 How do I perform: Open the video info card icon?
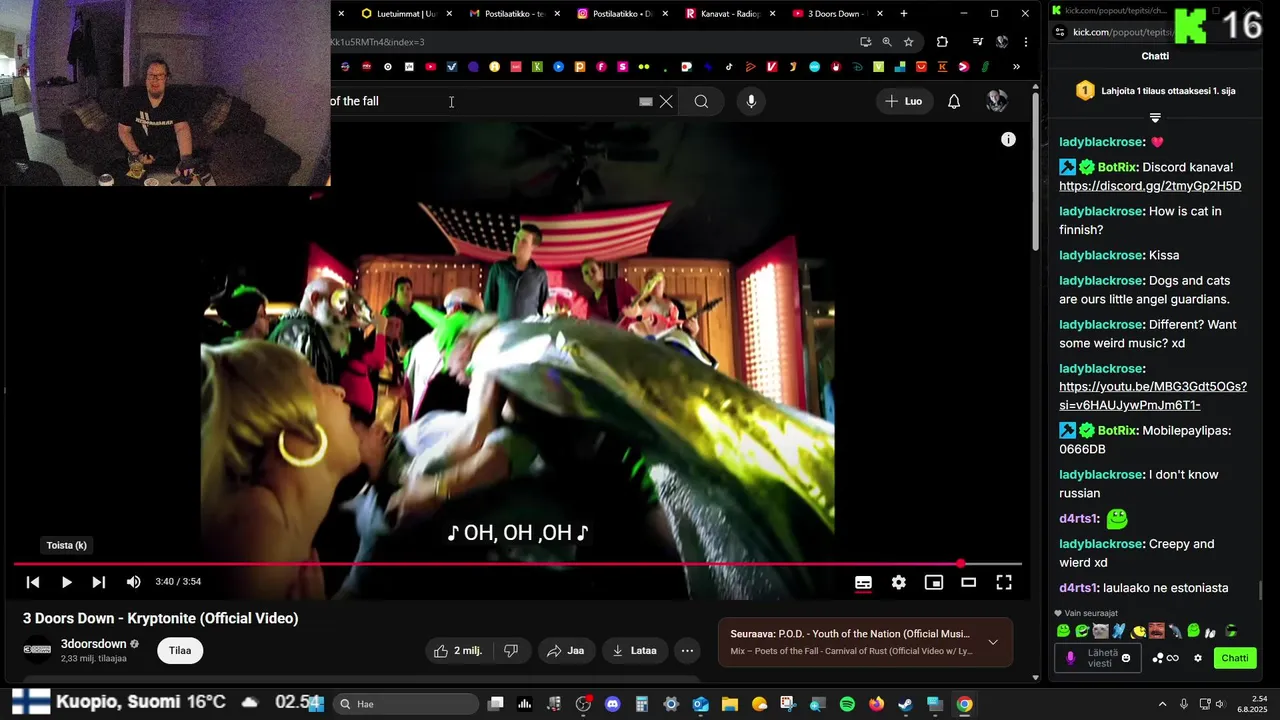point(1008,140)
